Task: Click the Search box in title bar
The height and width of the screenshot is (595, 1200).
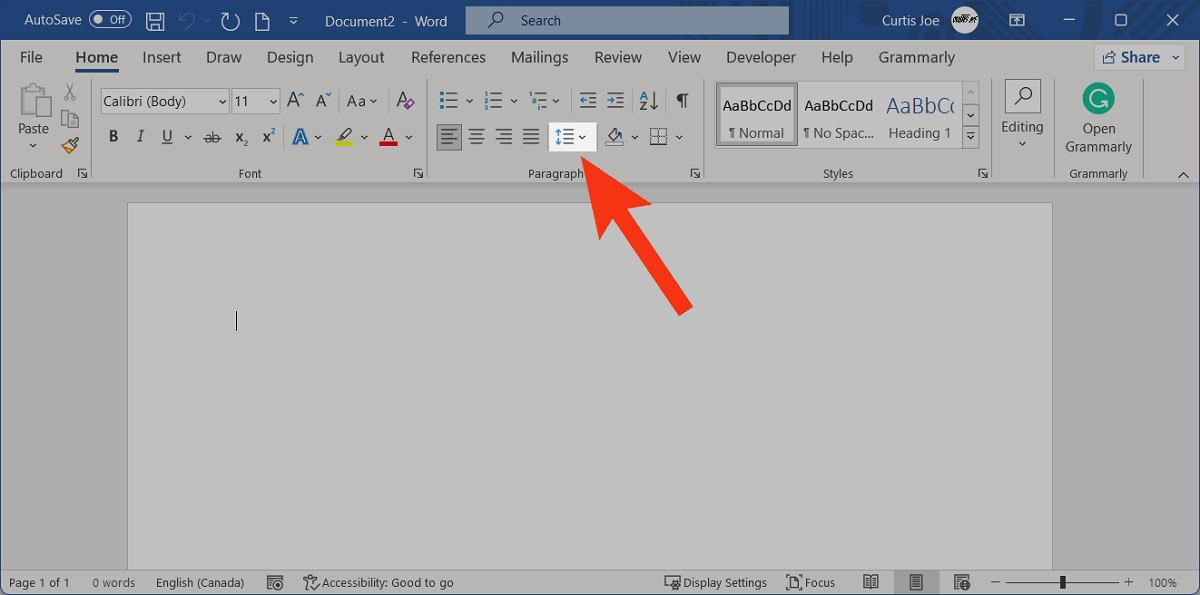Action: (627, 20)
